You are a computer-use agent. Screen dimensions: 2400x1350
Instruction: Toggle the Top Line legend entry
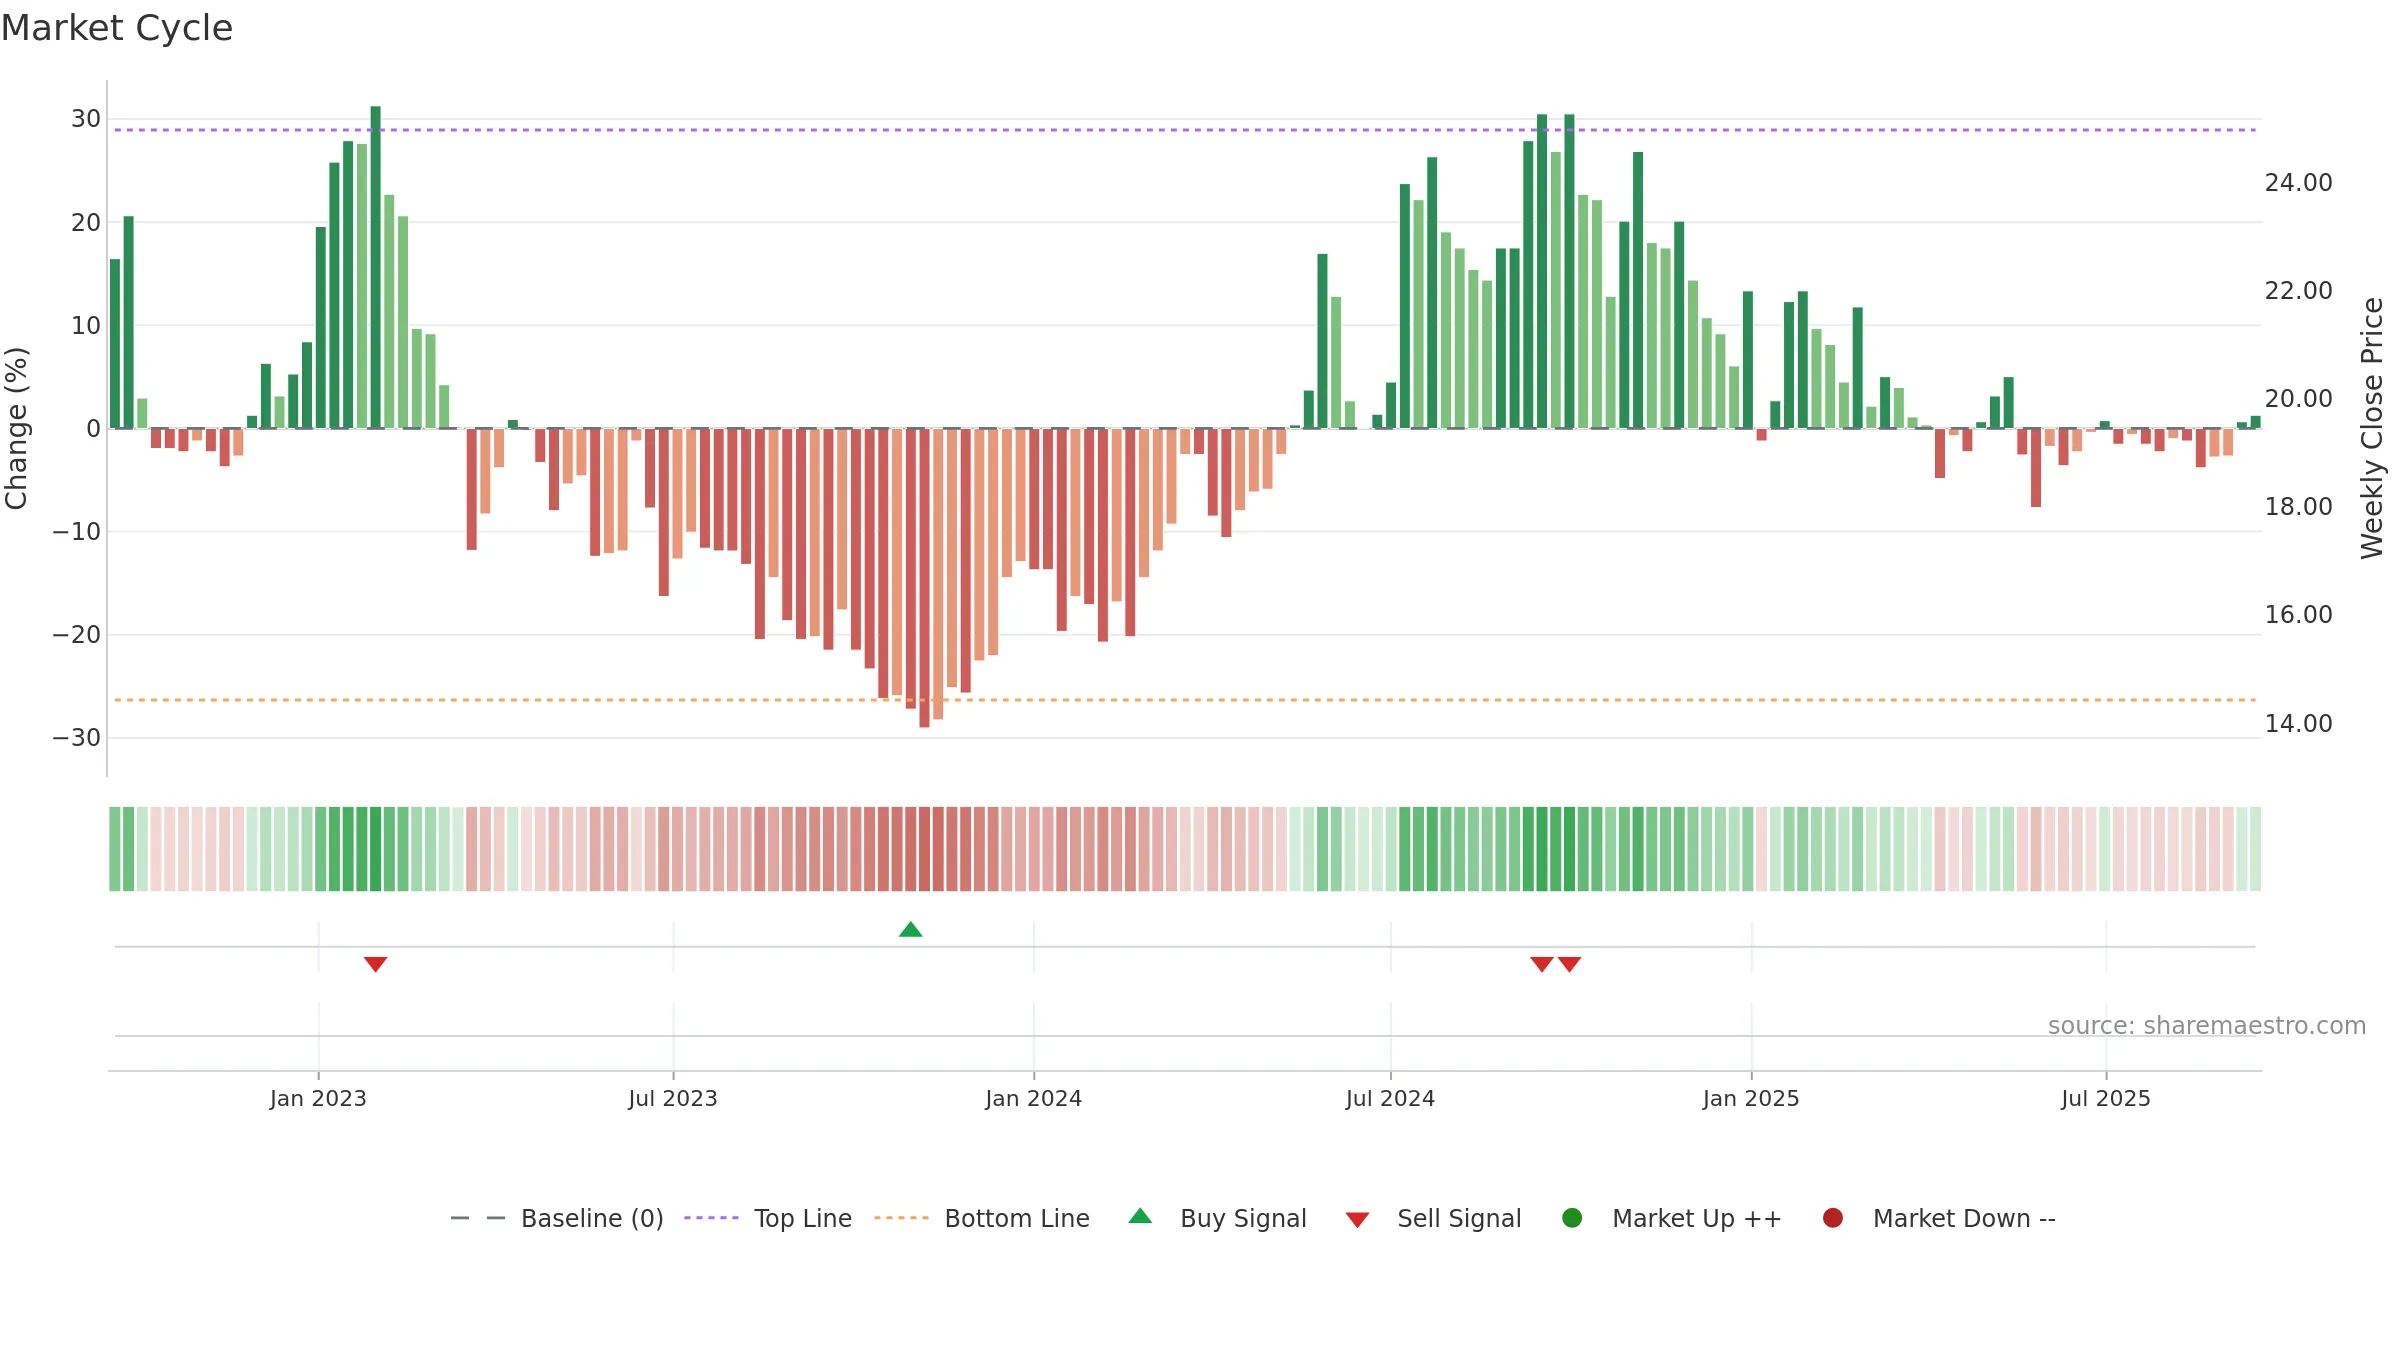click(768, 1218)
